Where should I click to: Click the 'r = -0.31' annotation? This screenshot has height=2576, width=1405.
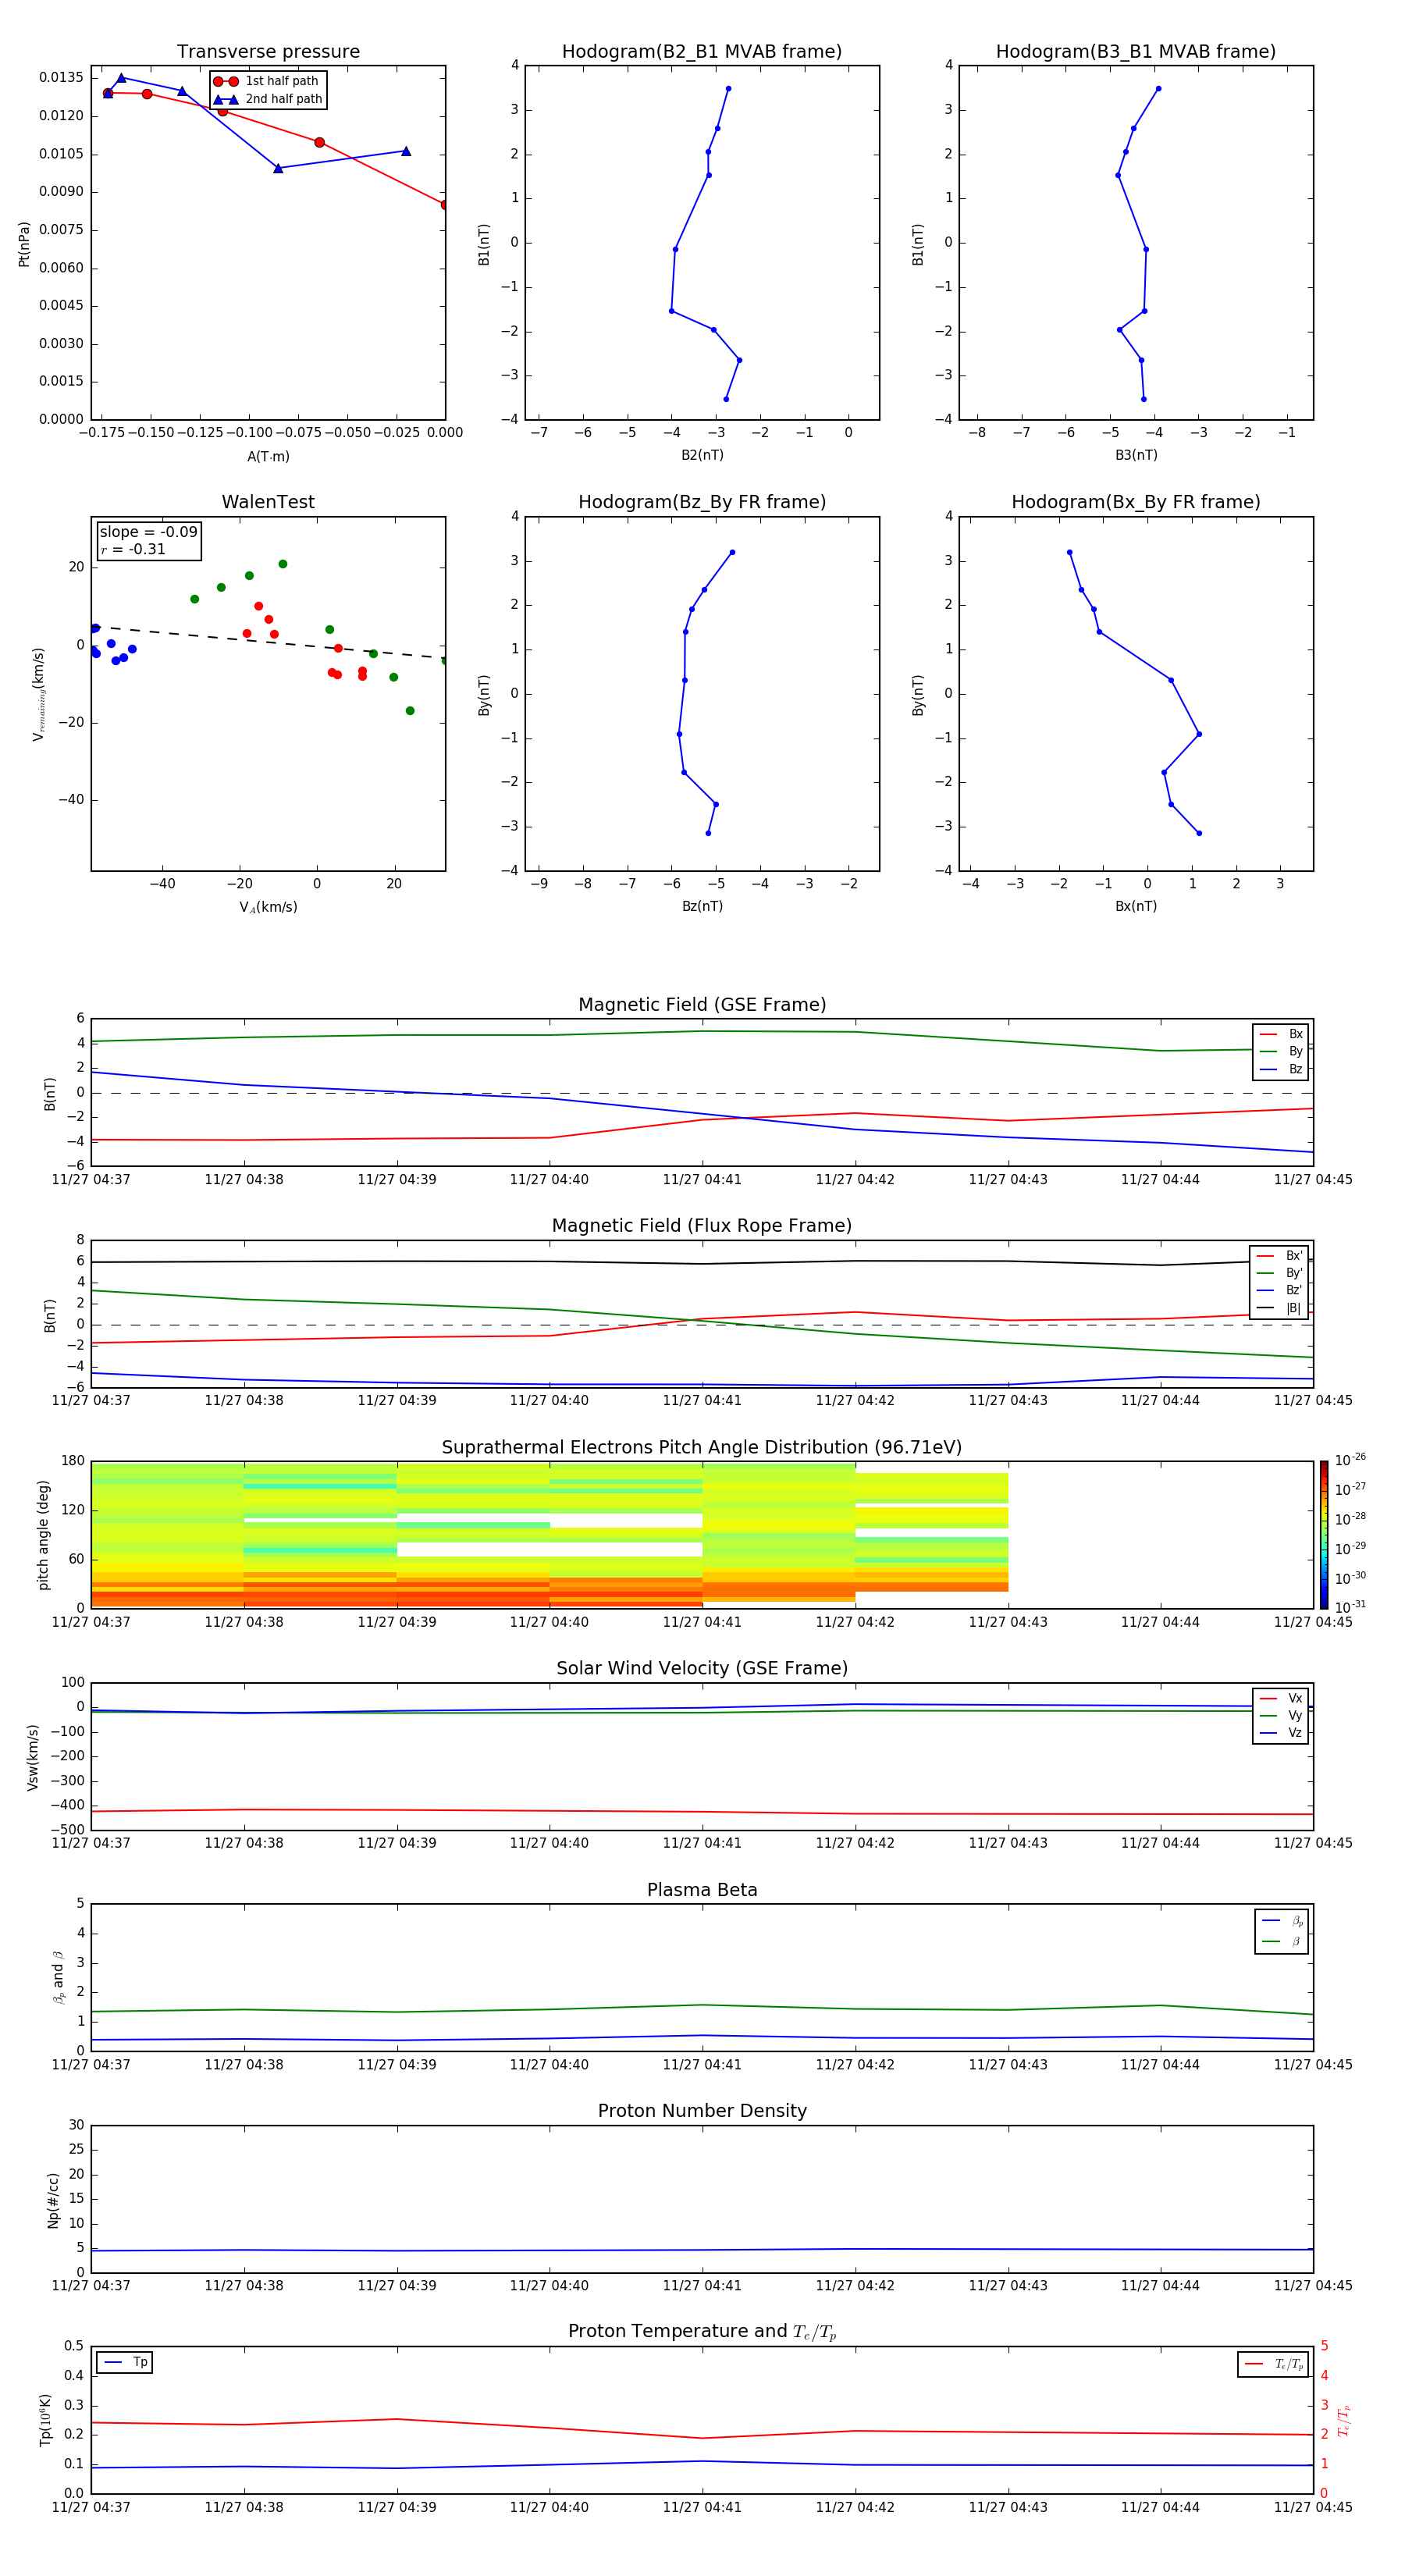click(133, 549)
